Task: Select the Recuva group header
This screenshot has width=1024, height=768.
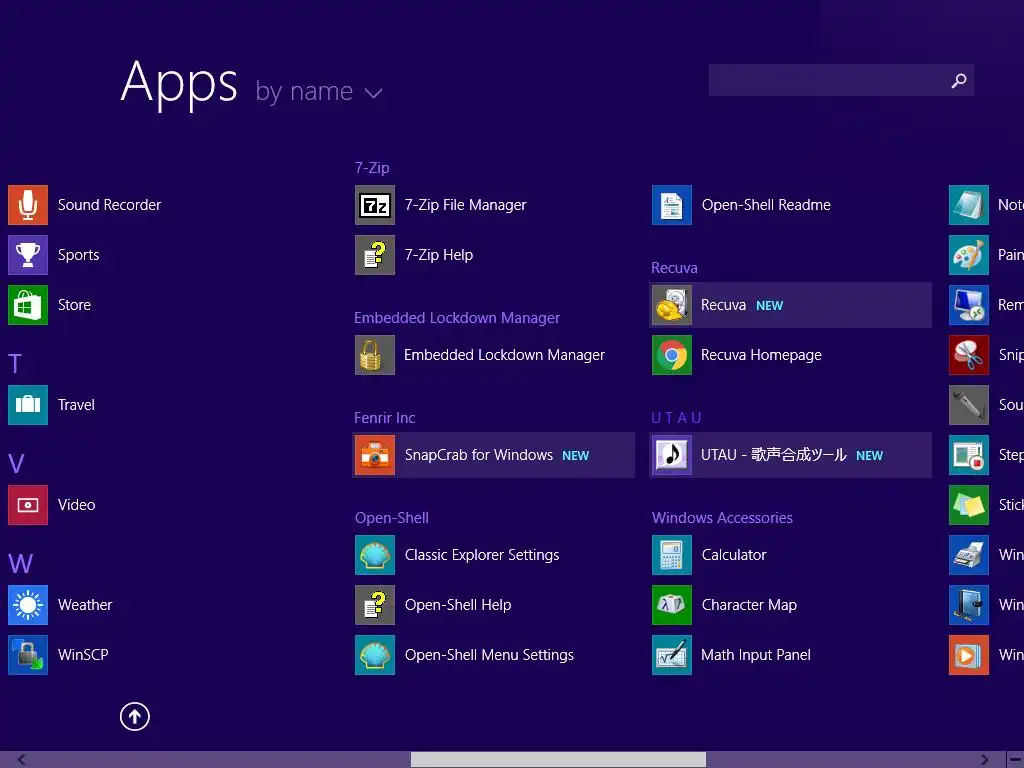Action: coord(675,268)
